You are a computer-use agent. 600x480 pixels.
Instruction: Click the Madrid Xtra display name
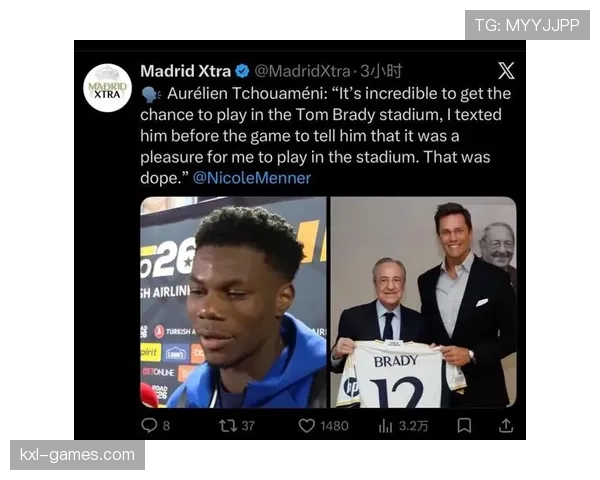185,71
